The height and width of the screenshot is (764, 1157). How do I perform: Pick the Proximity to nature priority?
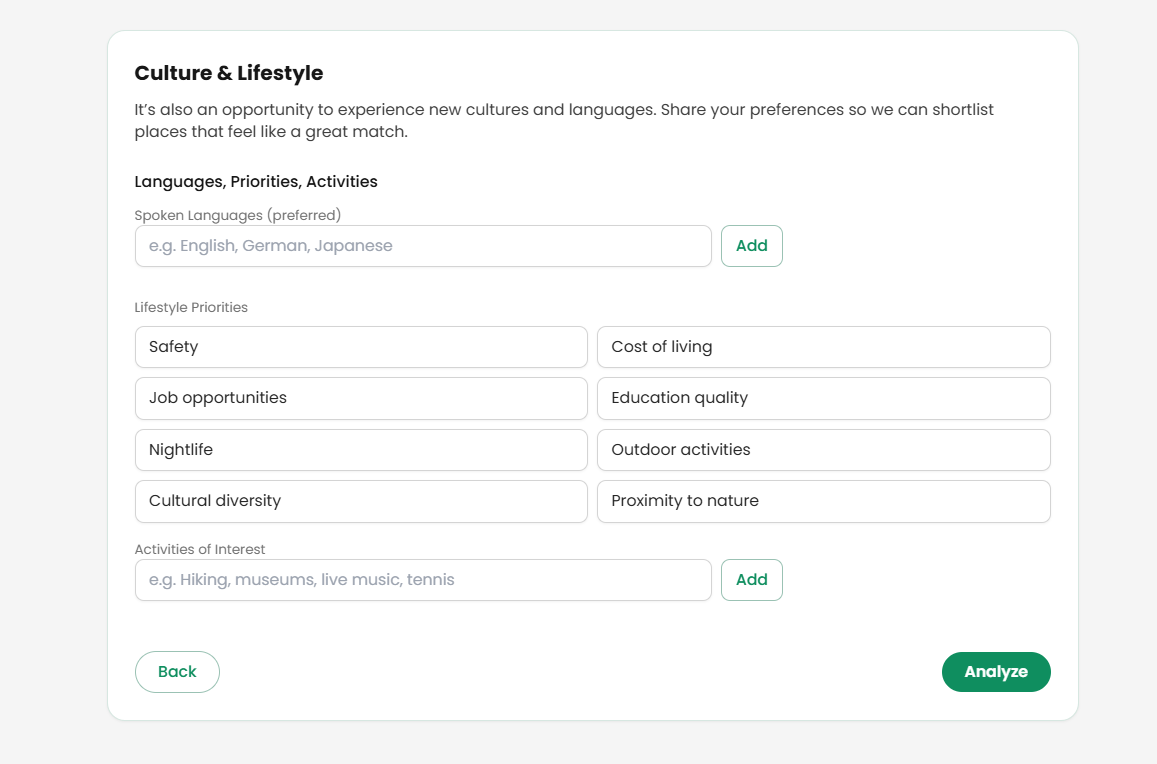click(x=823, y=501)
